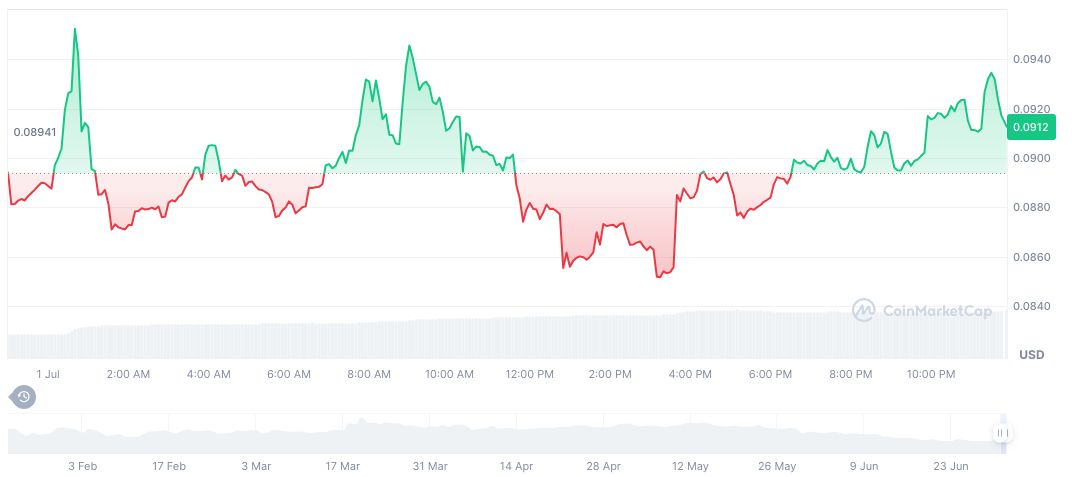Click the chart history reset icon

click(x=23, y=397)
